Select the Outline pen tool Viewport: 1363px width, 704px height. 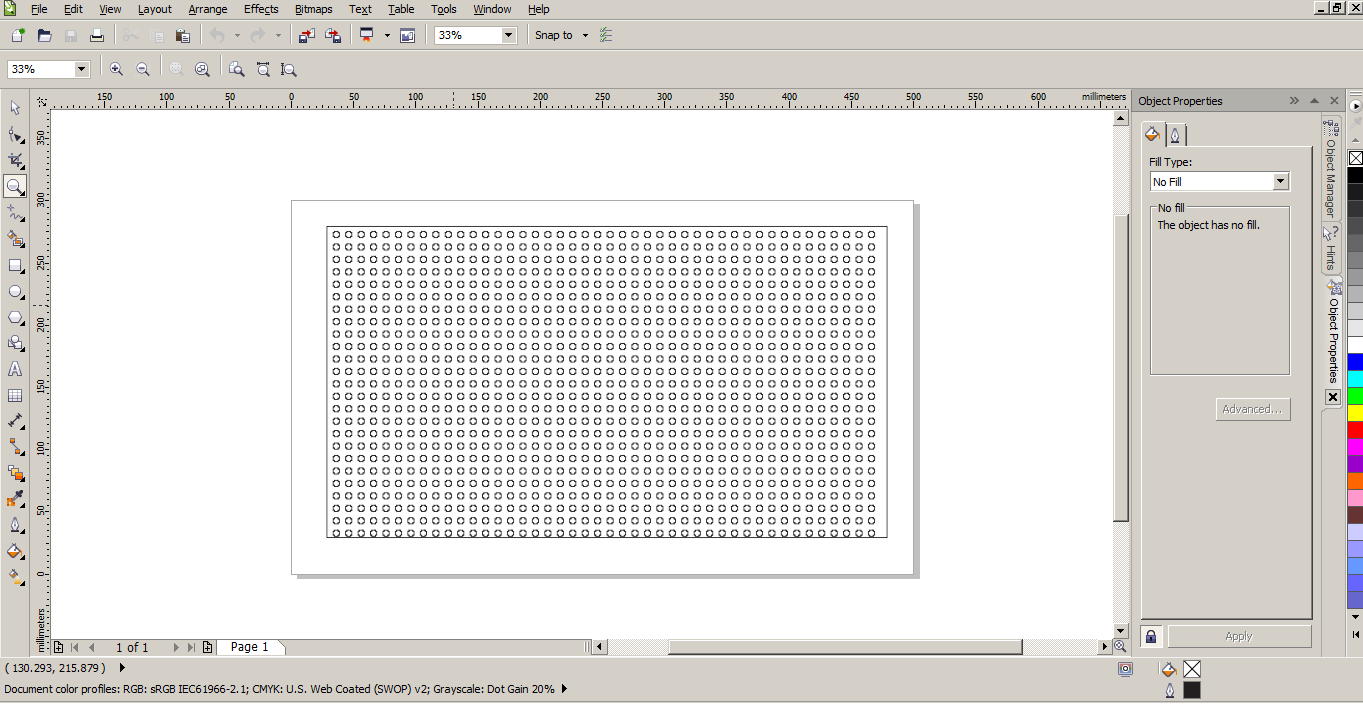(x=15, y=525)
